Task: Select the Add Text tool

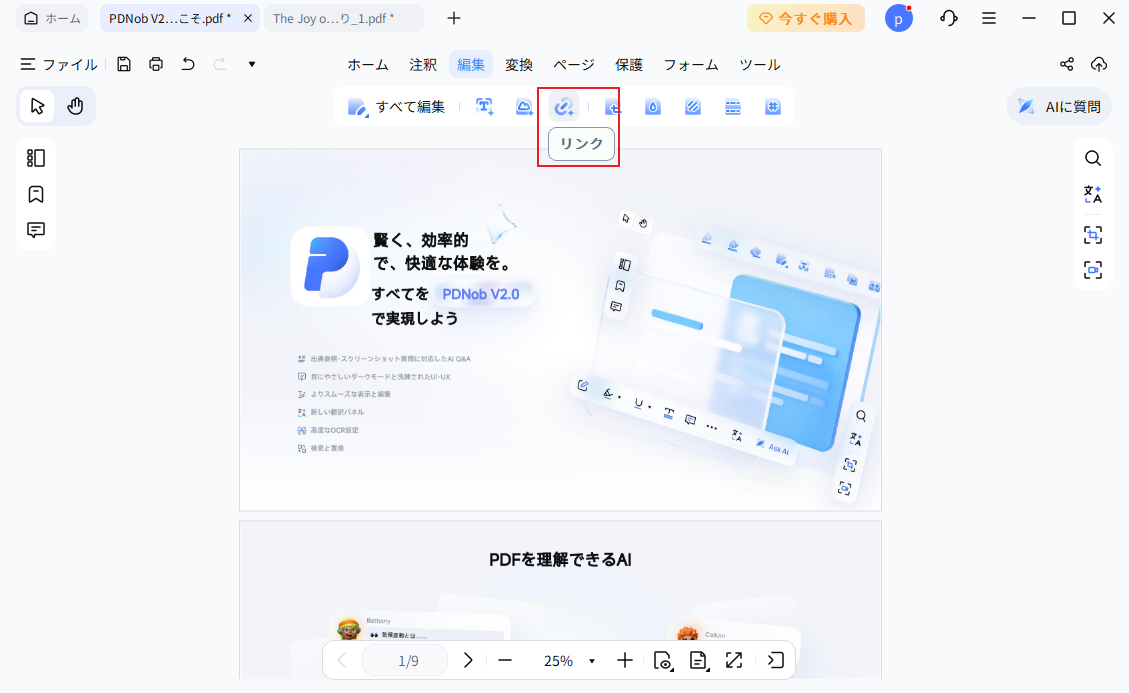Action: pyautogui.click(x=484, y=106)
